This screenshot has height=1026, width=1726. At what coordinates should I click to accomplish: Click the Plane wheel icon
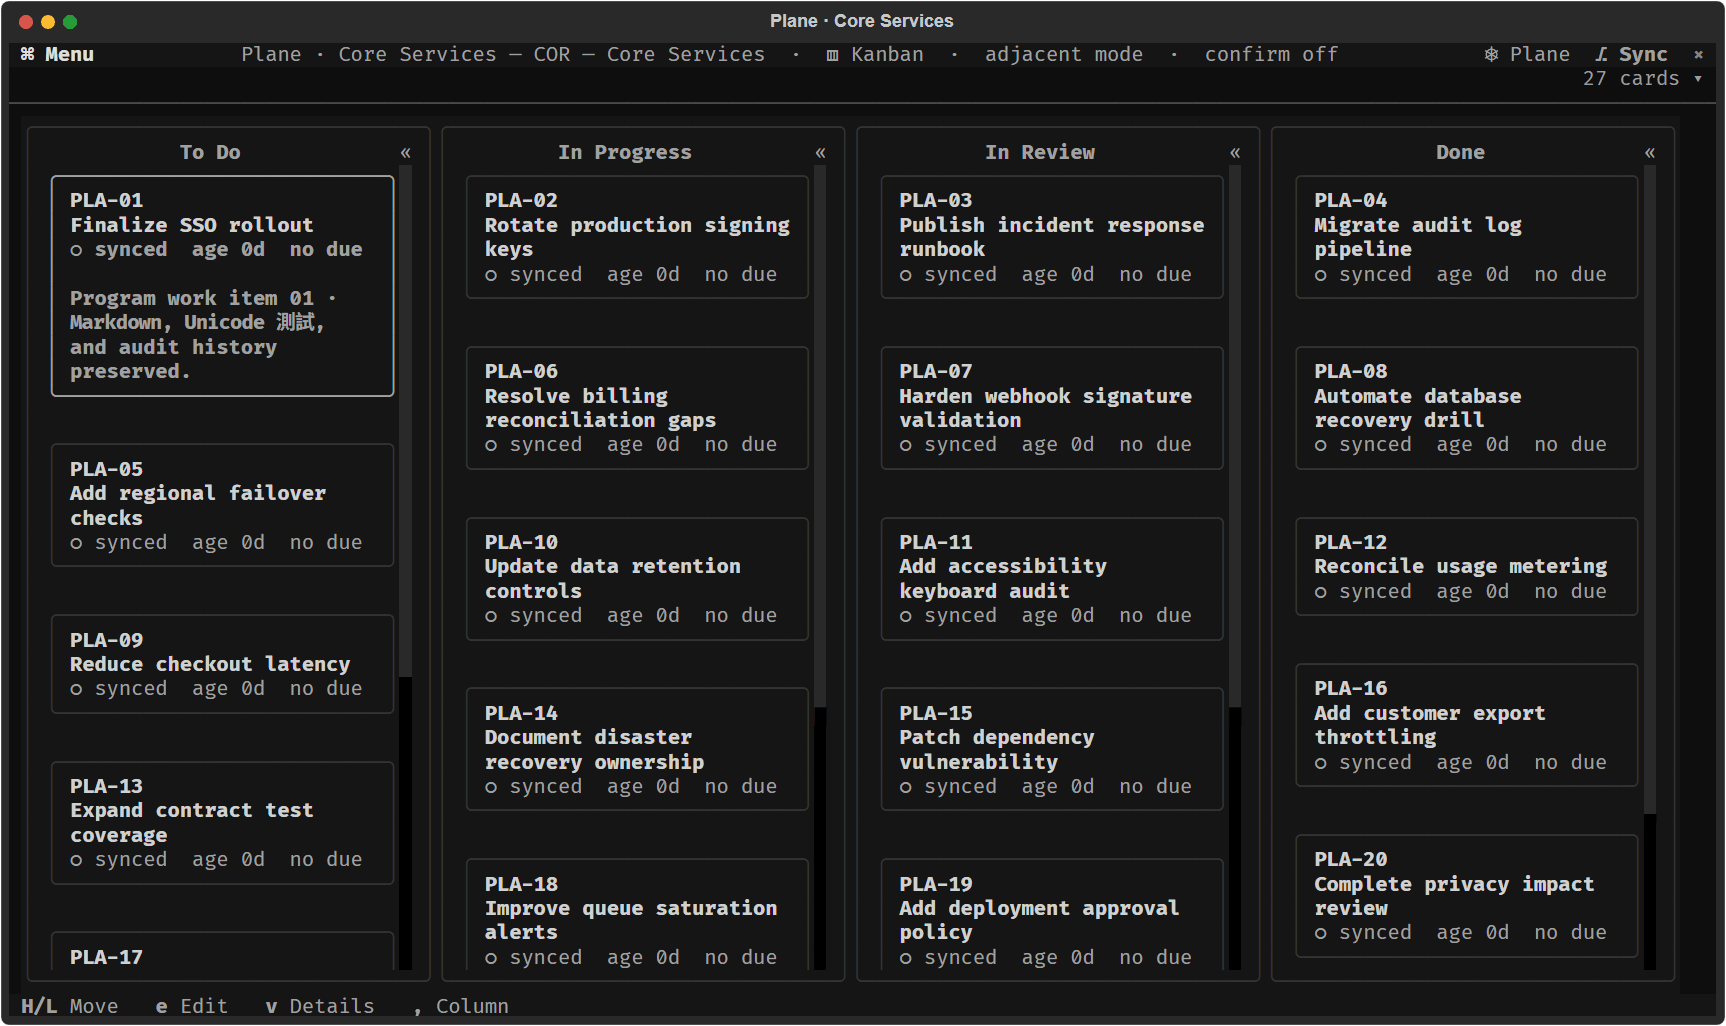1491,54
